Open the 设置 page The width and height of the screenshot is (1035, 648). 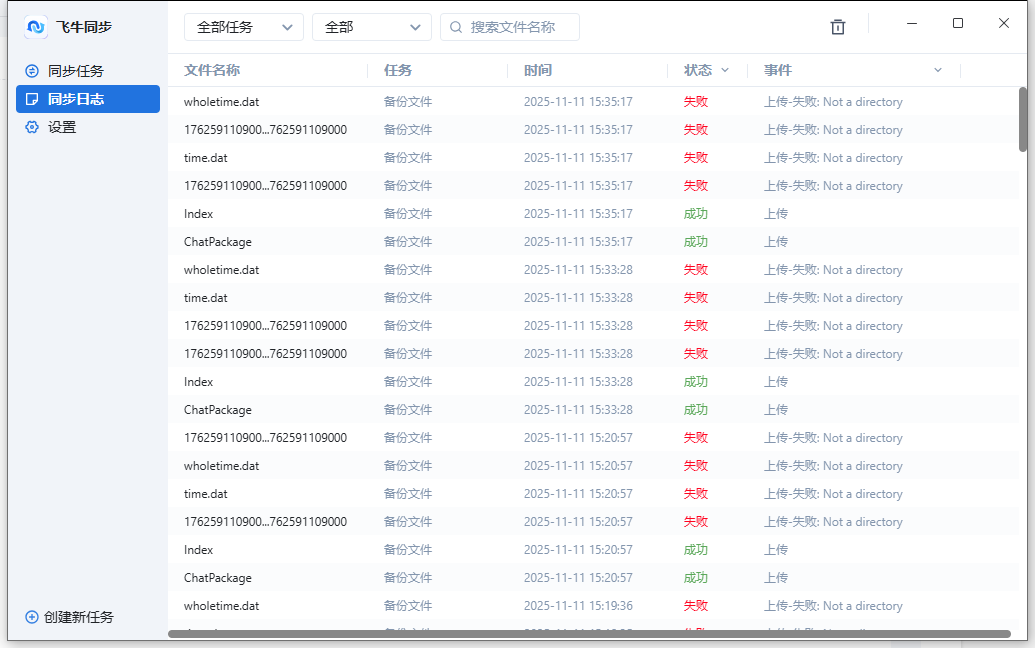(62, 127)
